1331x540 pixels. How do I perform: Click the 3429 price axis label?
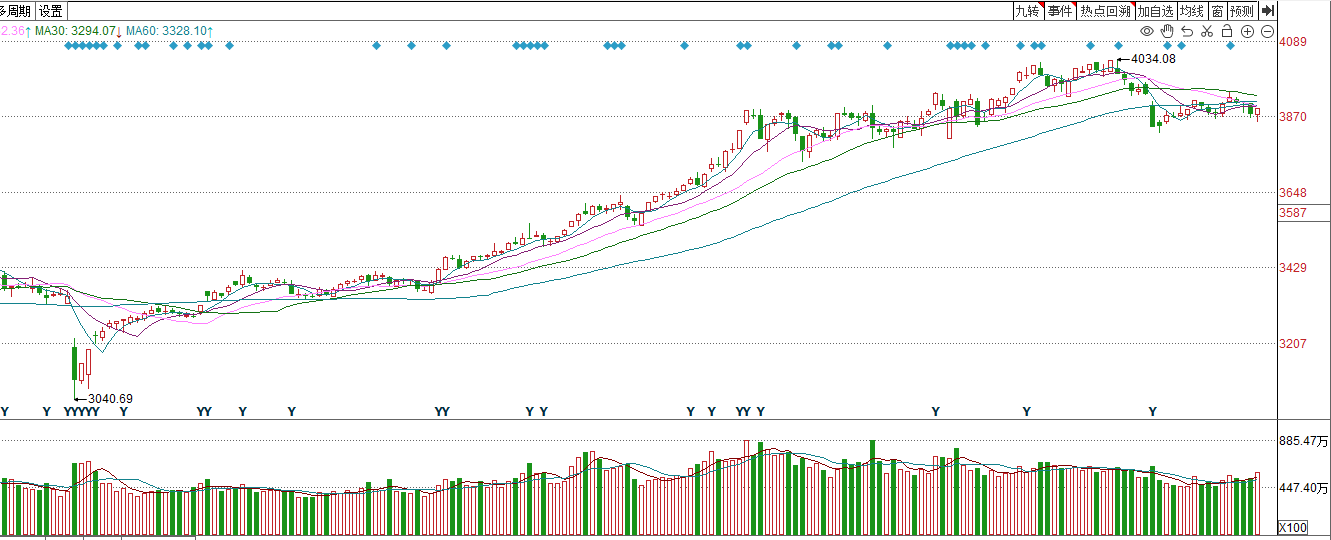pyautogui.click(x=1294, y=268)
